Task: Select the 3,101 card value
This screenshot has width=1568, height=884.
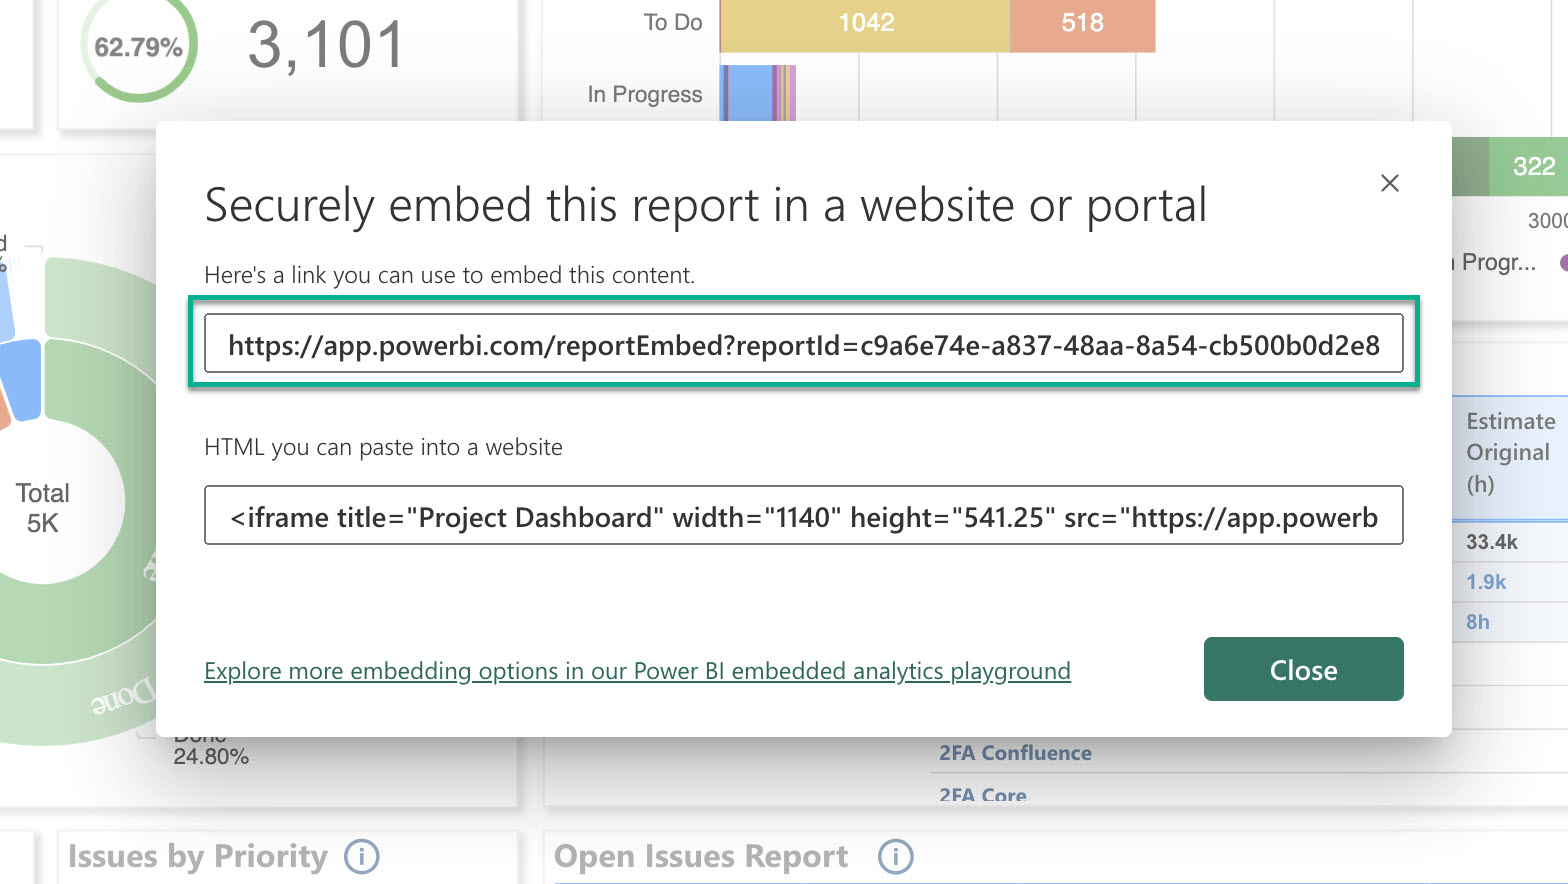Action: pyautogui.click(x=326, y=46)
